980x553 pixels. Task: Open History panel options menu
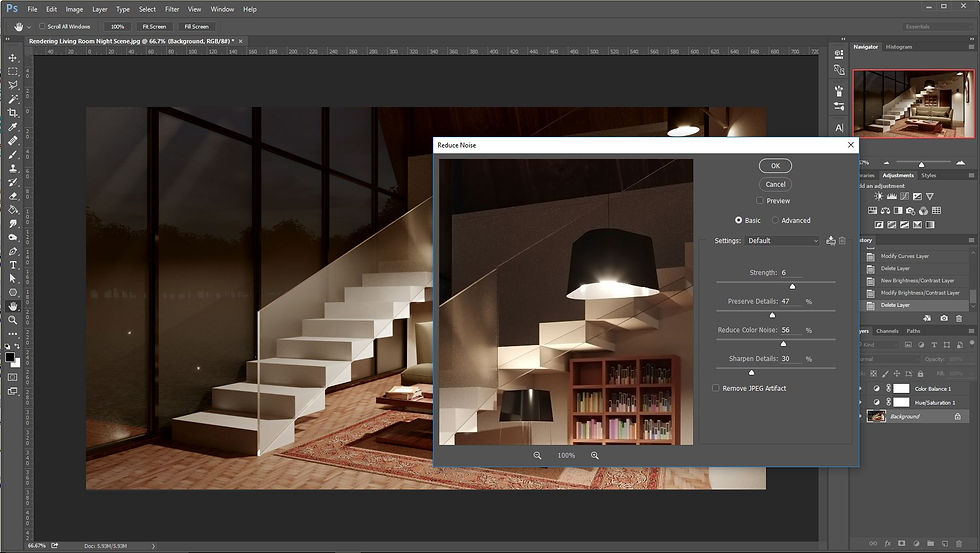coord(971,240)
